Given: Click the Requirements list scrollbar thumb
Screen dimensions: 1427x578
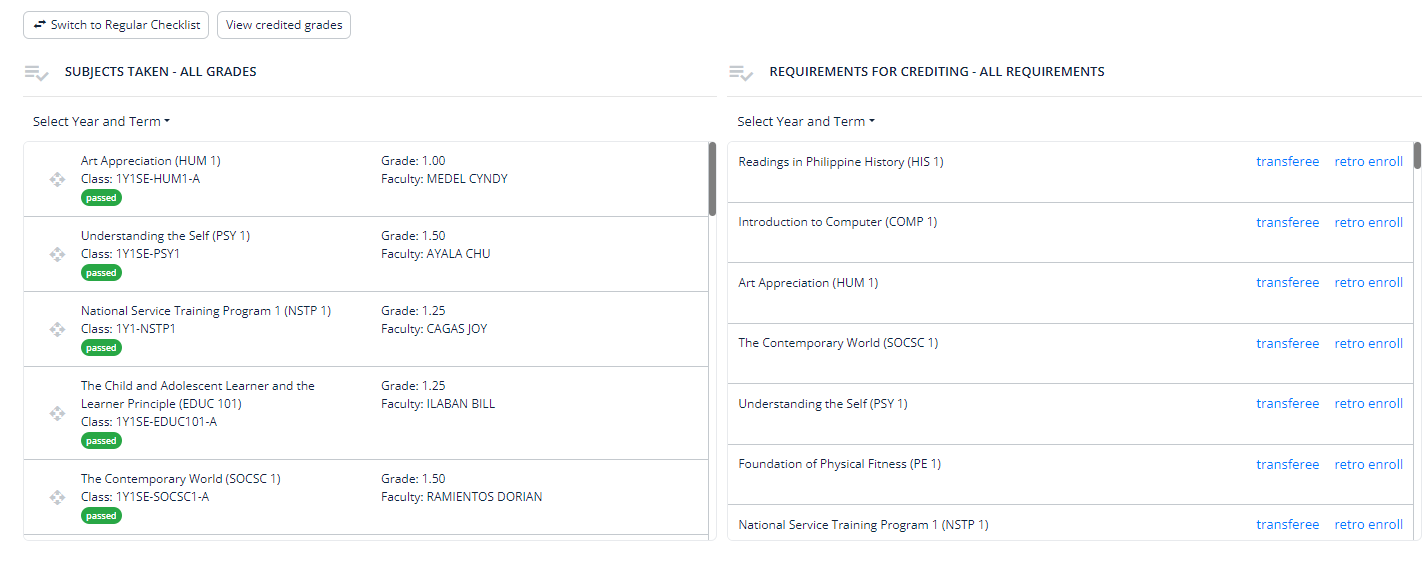Looking at the screenshot, I should 1417,156.
